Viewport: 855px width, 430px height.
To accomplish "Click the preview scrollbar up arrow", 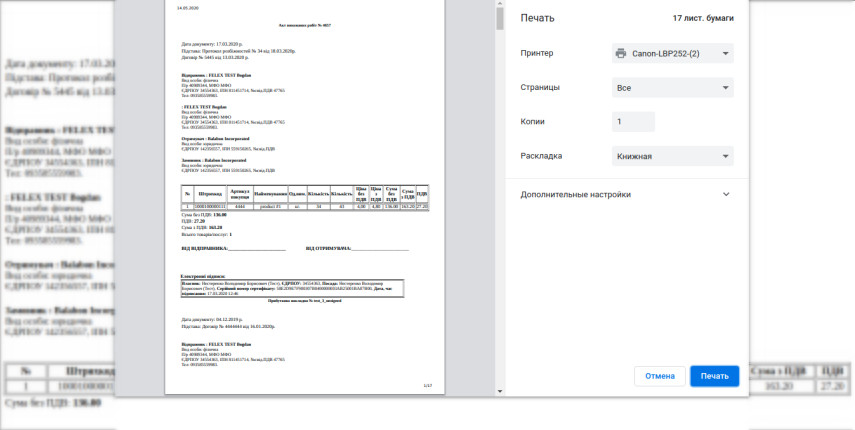I will tap(500, 3).
